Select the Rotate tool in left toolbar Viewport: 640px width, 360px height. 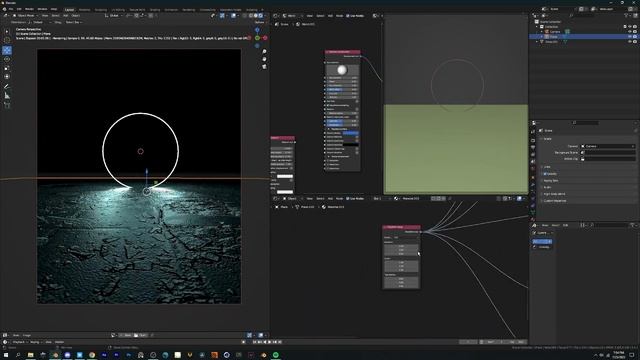pyautogui.click(x=7, y=59)
